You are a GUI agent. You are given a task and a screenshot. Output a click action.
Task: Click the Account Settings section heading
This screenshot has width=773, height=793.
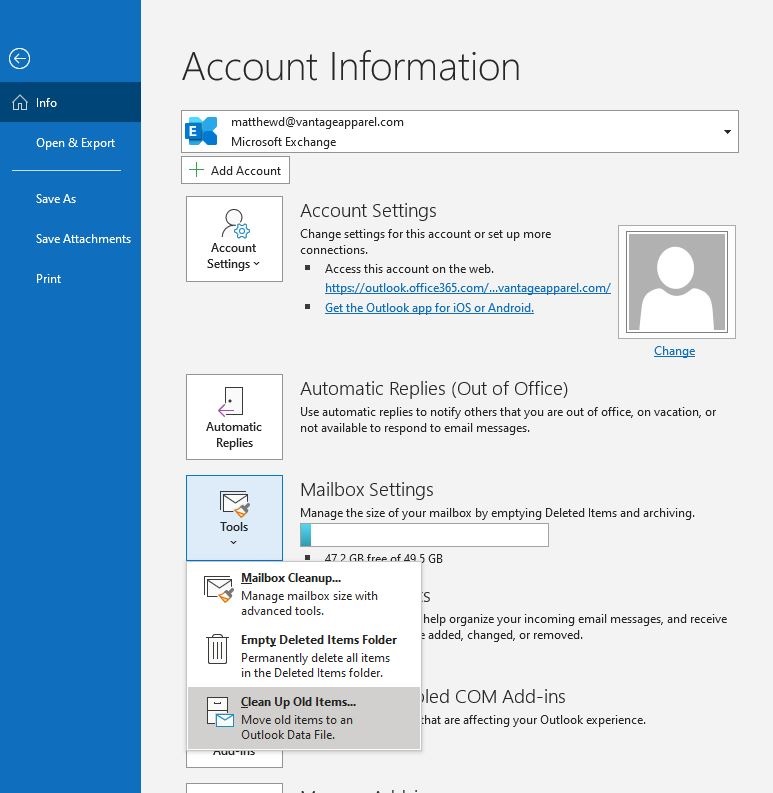(x=368, y=210)
